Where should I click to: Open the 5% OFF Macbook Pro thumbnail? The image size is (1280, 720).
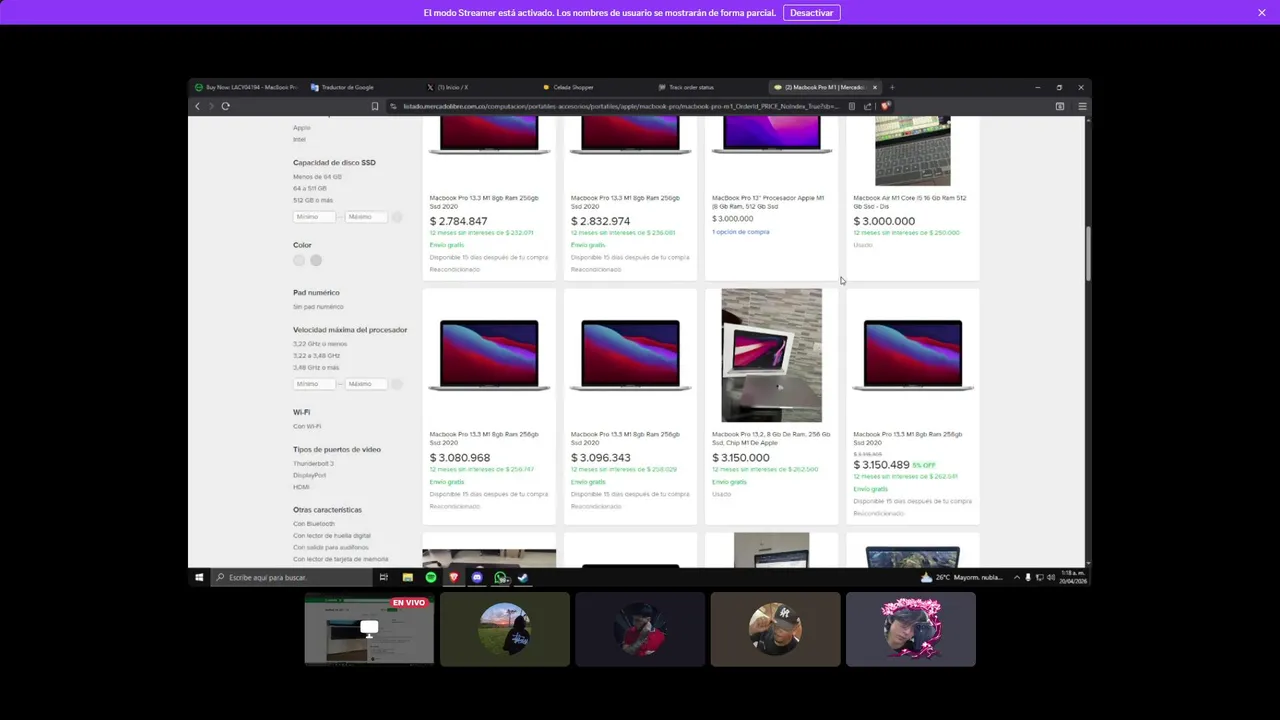913,355
